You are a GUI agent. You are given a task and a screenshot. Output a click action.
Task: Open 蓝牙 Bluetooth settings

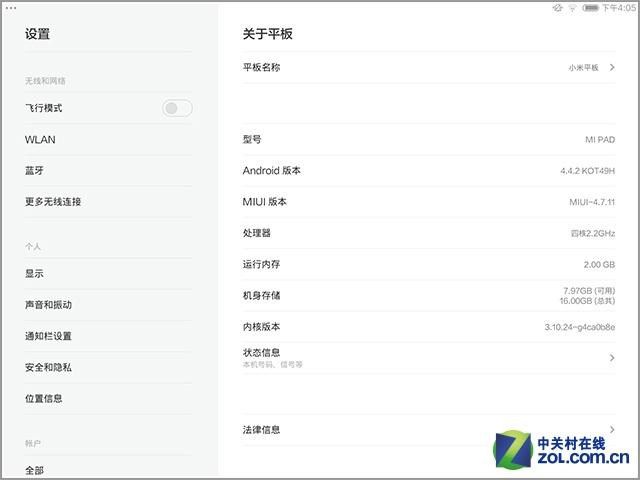[x=108, y=171]
